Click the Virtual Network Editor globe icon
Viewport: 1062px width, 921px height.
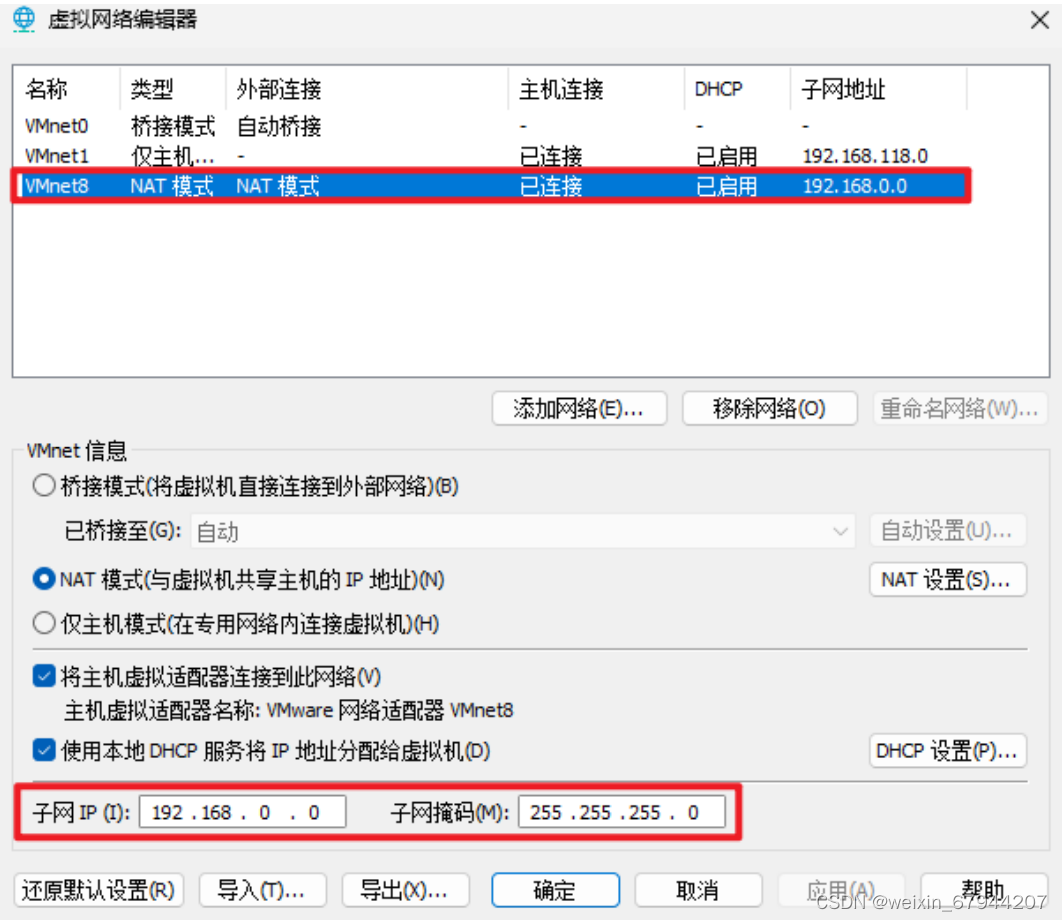point(24,20)
